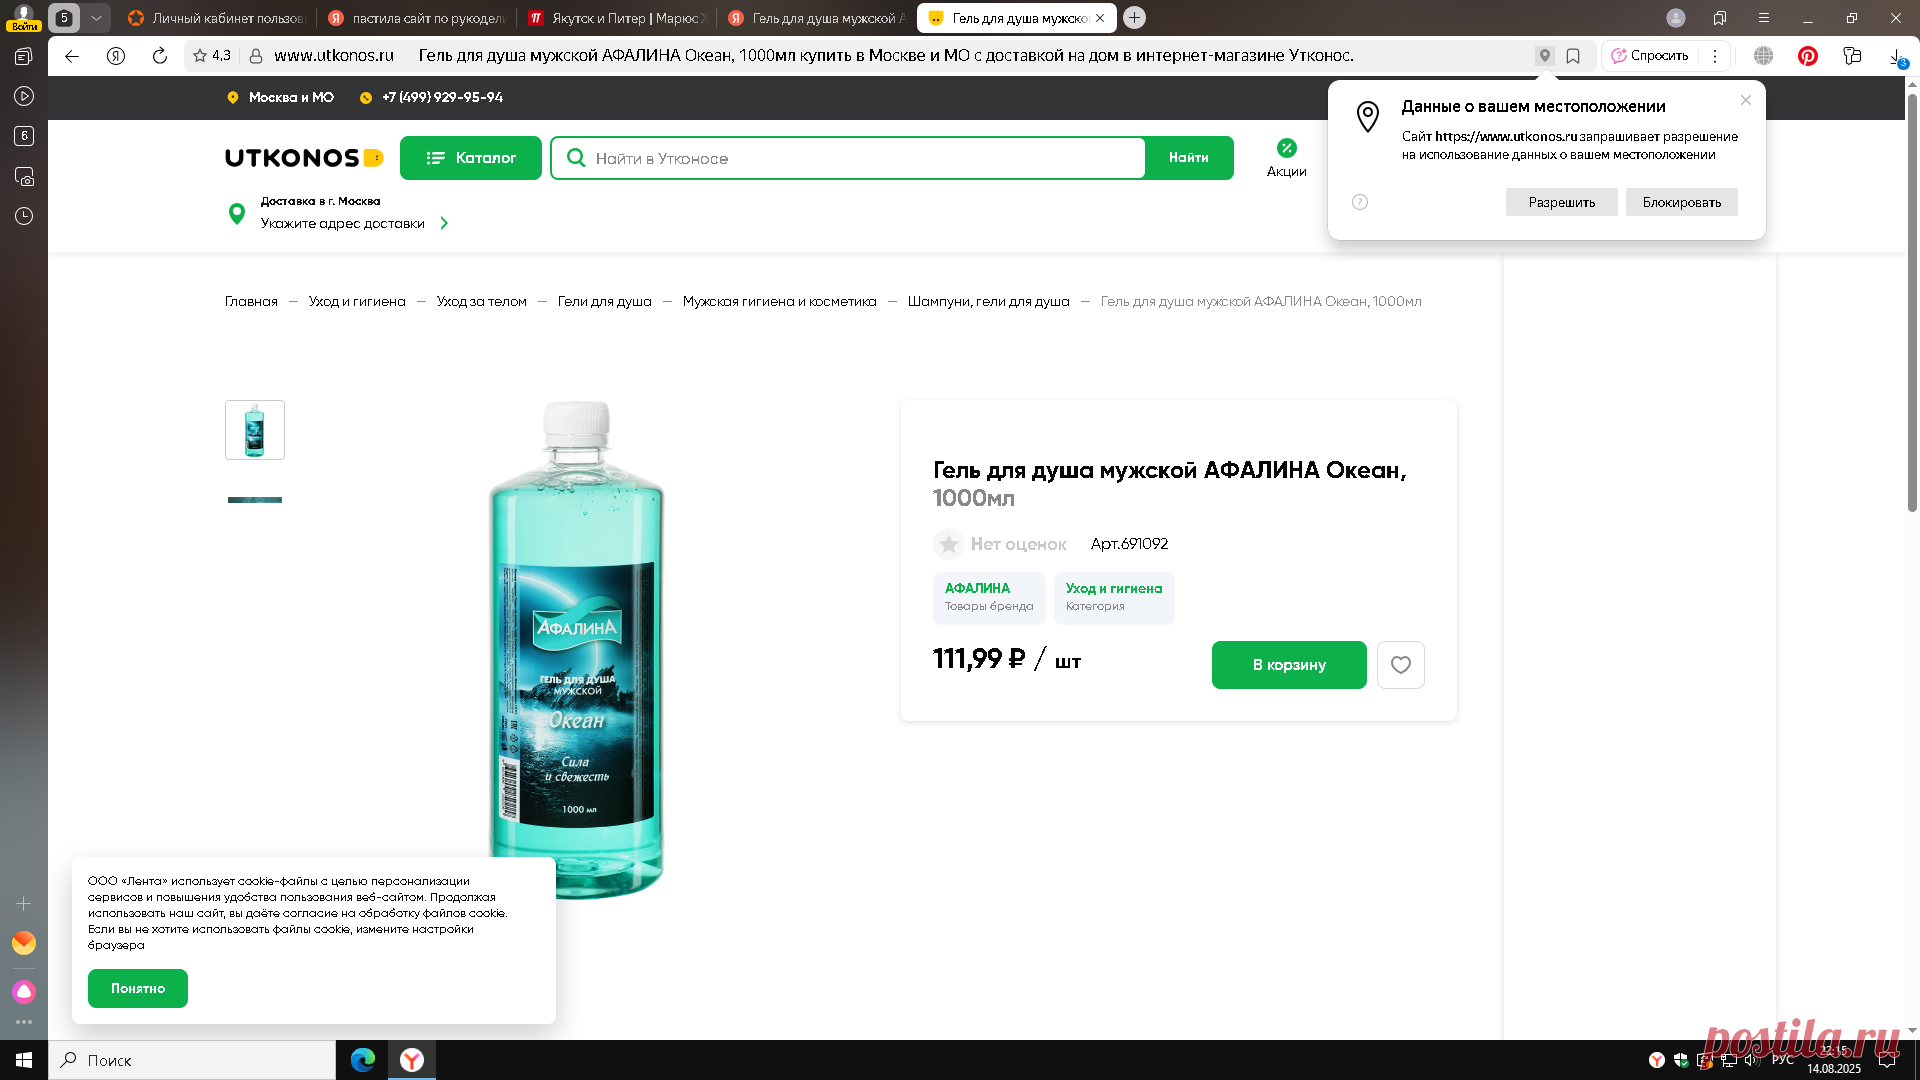Click the rating star next to Нет оценок
Screen dimensions: 1920x1080
tap(949, 544)
